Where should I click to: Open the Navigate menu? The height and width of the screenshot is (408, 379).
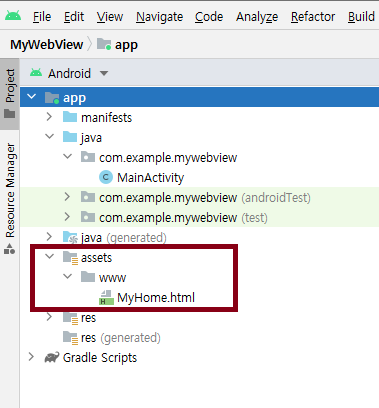pyautogui.click(x=159, y=17)
